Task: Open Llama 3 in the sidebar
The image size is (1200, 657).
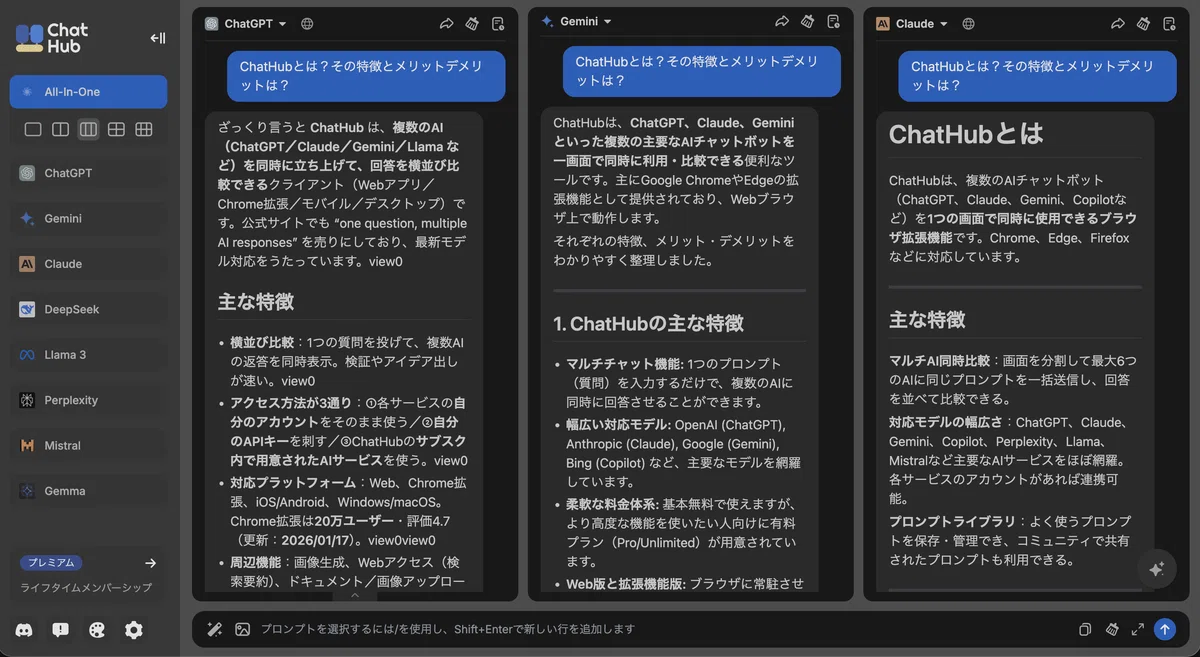Action: click(x=88, y=355)
